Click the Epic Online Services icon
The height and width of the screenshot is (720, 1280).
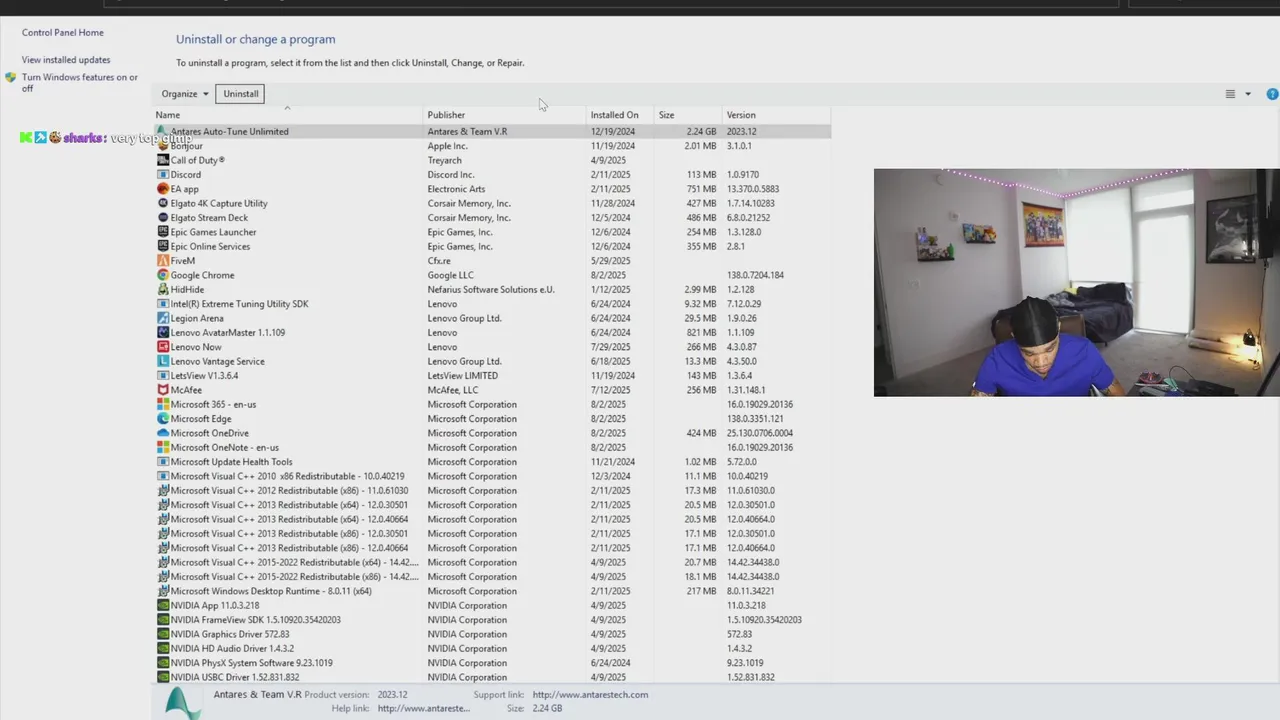163,246
